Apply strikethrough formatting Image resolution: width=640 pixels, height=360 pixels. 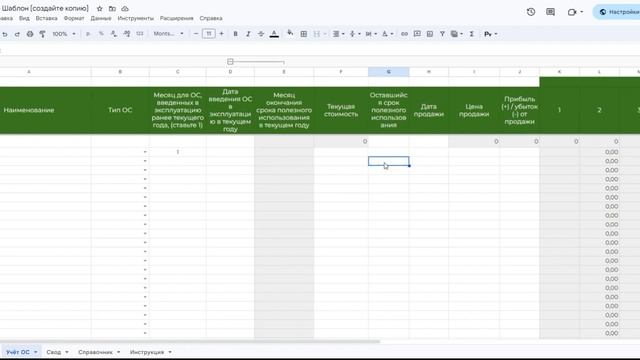point(261,34)
